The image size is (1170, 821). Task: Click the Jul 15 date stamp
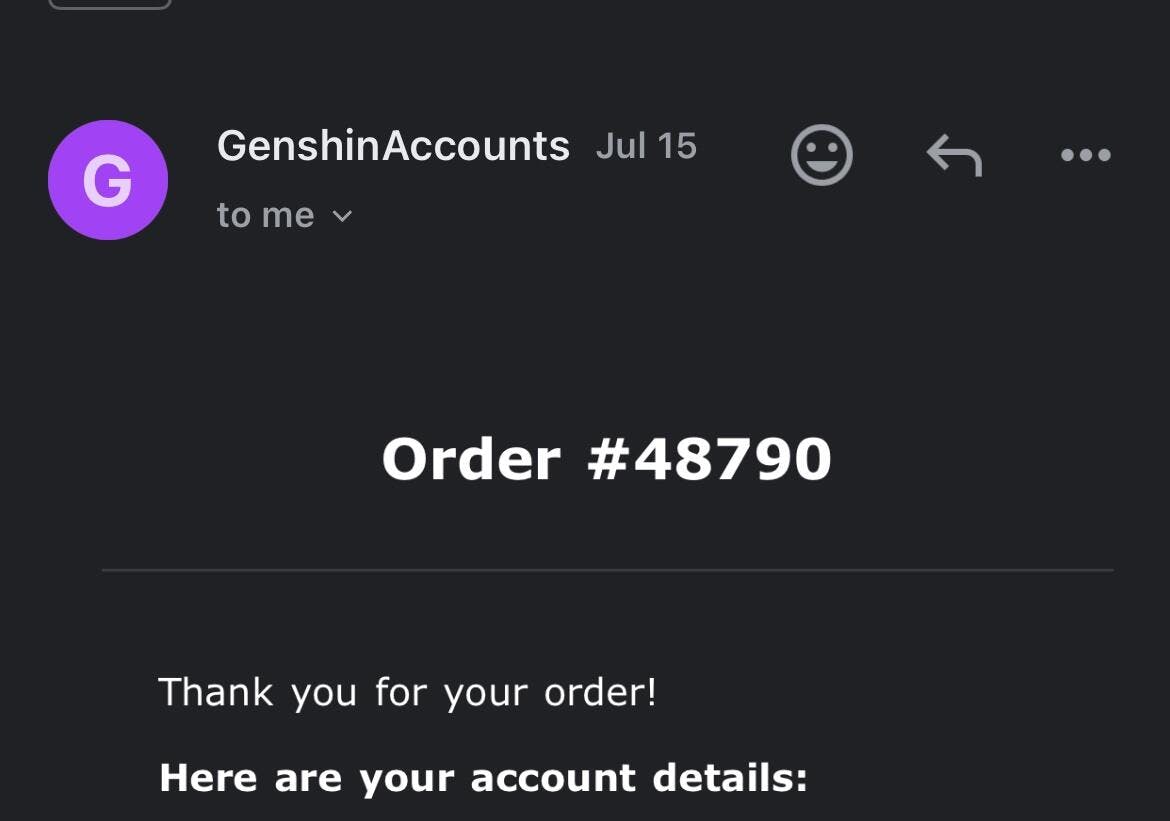coord(646,146)
